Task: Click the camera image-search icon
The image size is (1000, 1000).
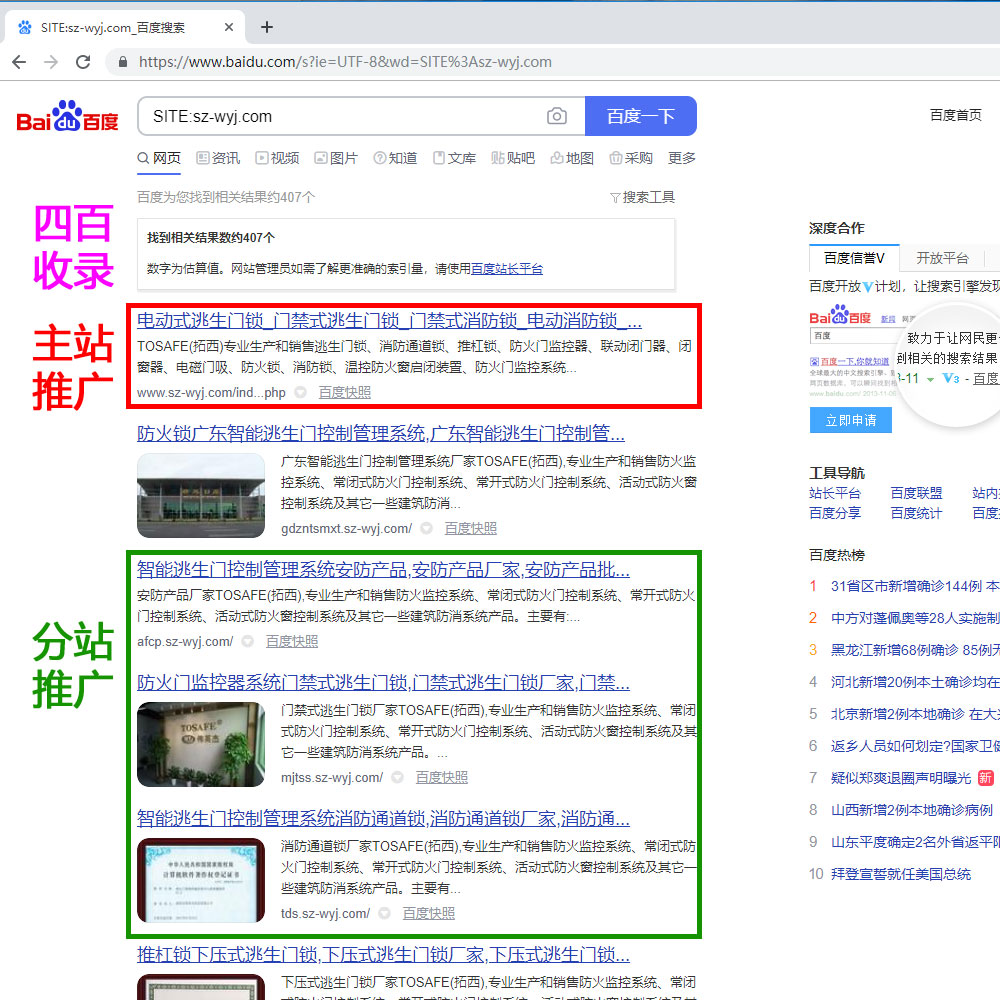Action: point(556,116)
